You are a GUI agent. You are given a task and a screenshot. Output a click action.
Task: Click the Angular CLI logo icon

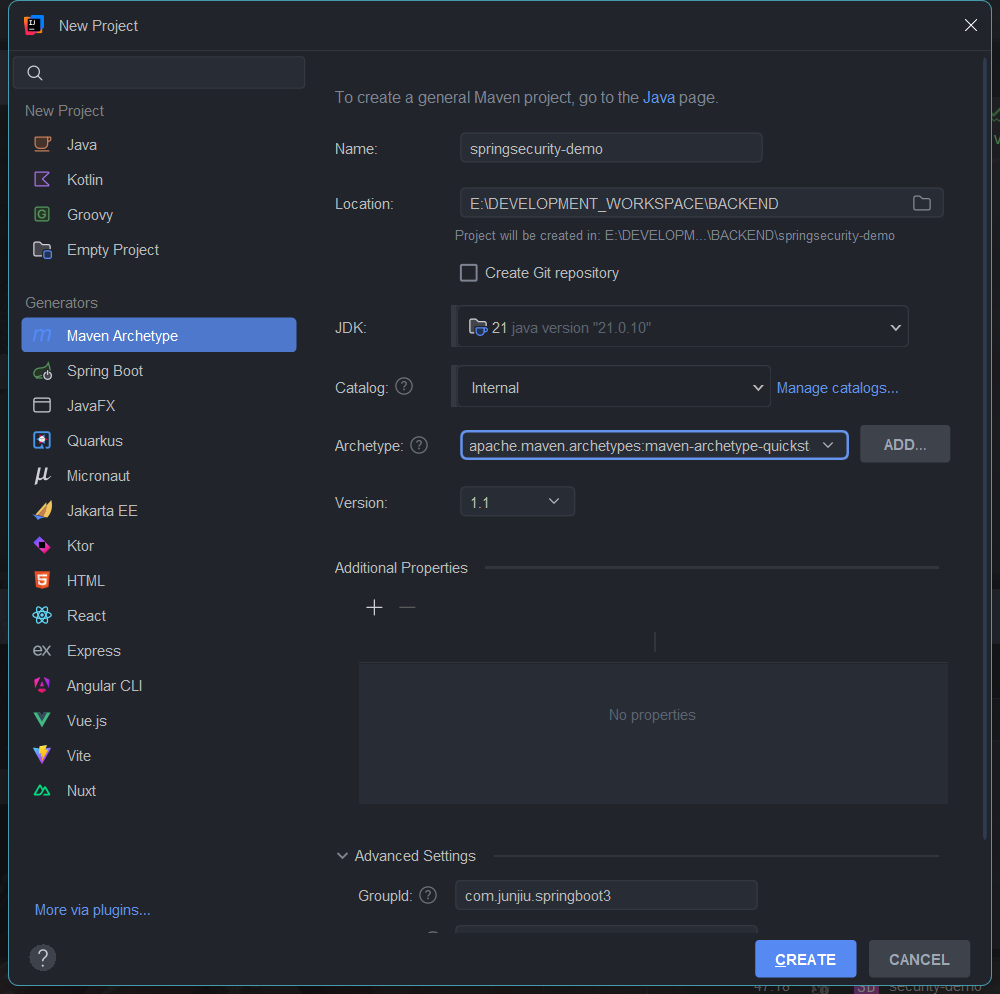pyautogui.click(x=42, y=685)
